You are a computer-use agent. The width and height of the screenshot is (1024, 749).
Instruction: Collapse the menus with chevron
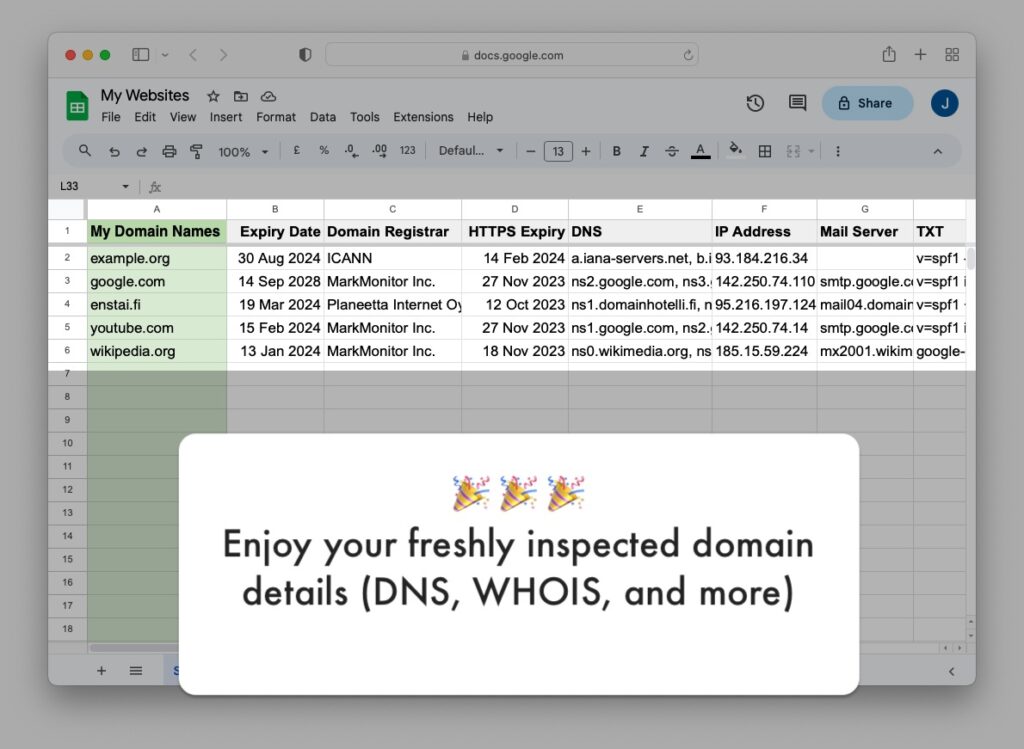pyautogui.click(x=938, y=151)
